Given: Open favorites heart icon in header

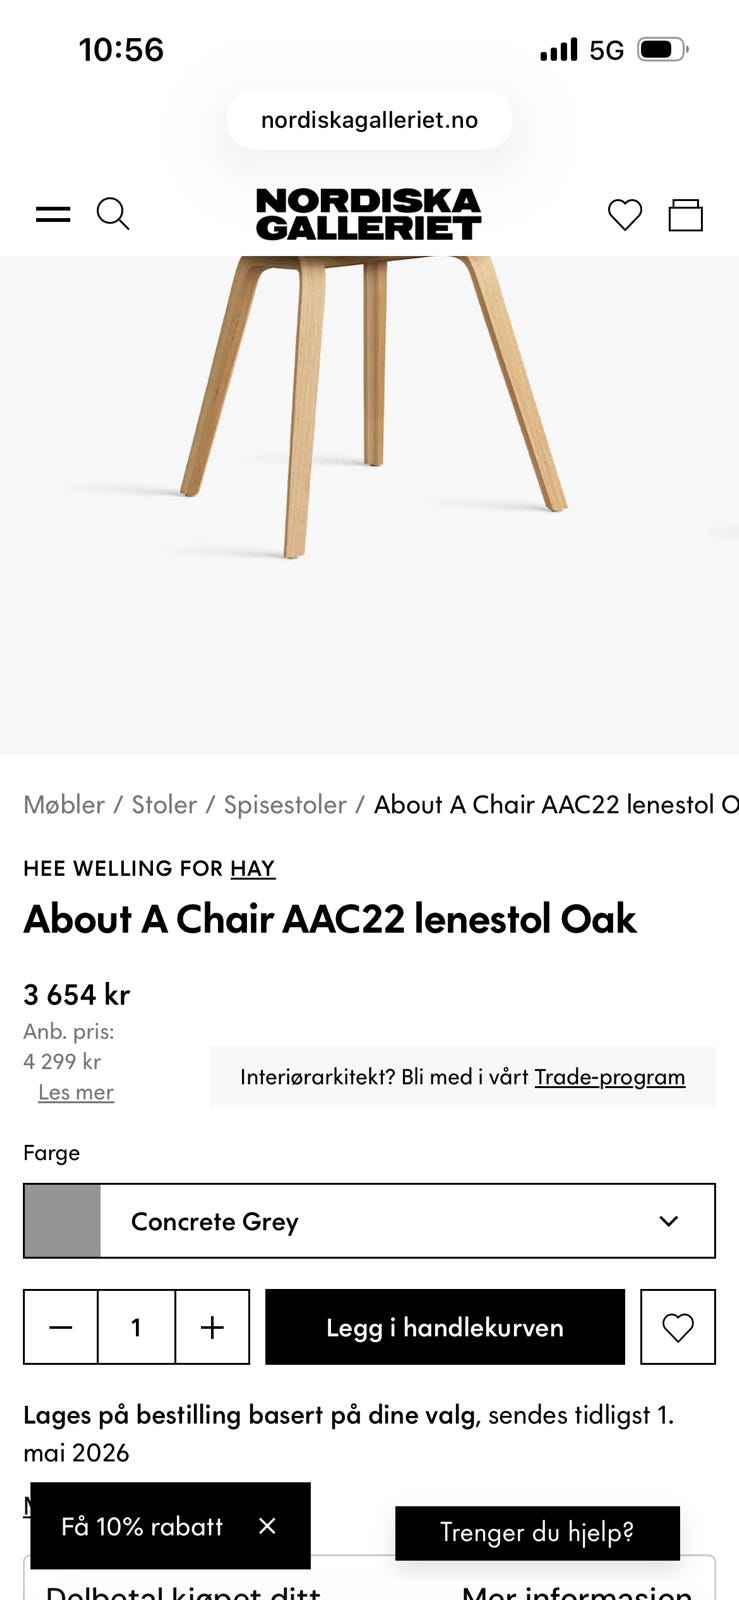Looking at the screenshot, I should tap(625, 215).
